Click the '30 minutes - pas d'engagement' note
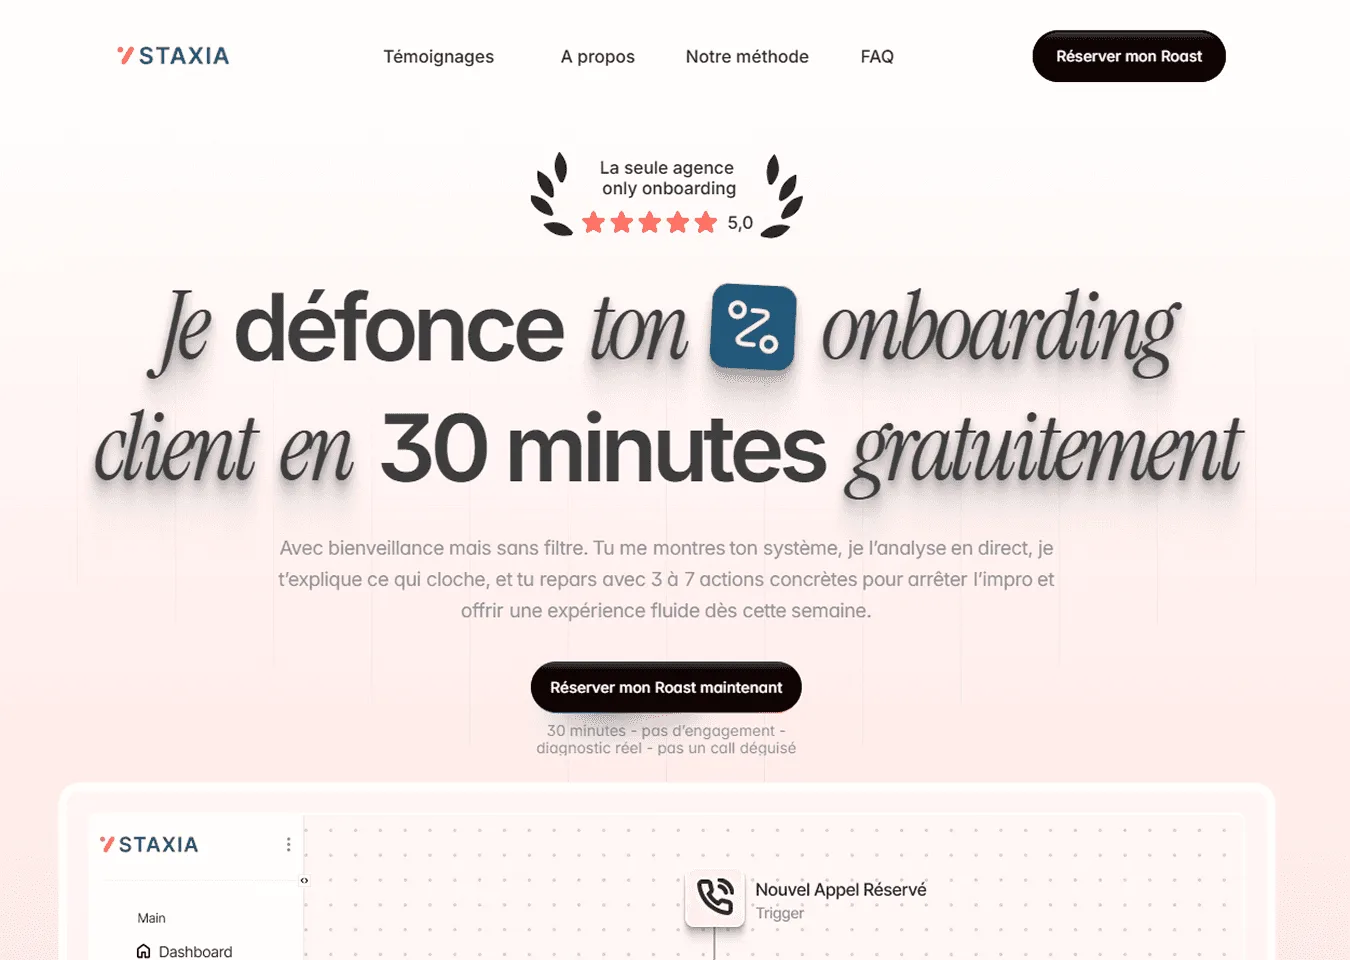Screen dimensions: 1350x960 (666, 739)
